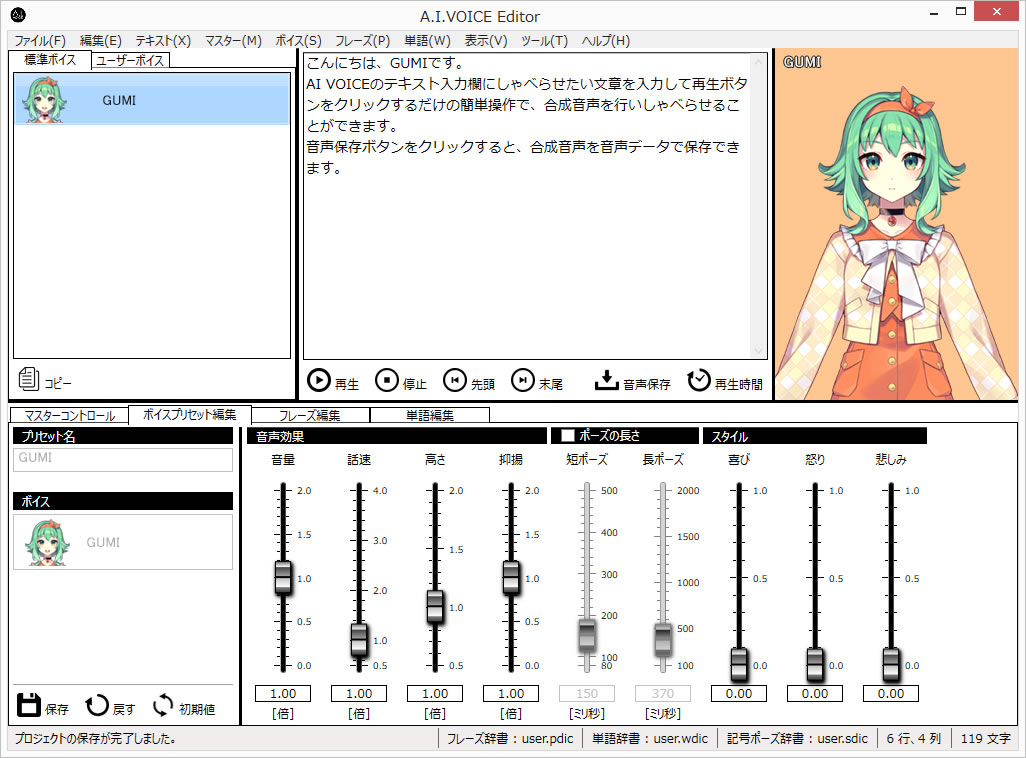The height and width of the screenshot is (758, 1026).
Task: Click GUMI character portrait image
Action: 896,225
